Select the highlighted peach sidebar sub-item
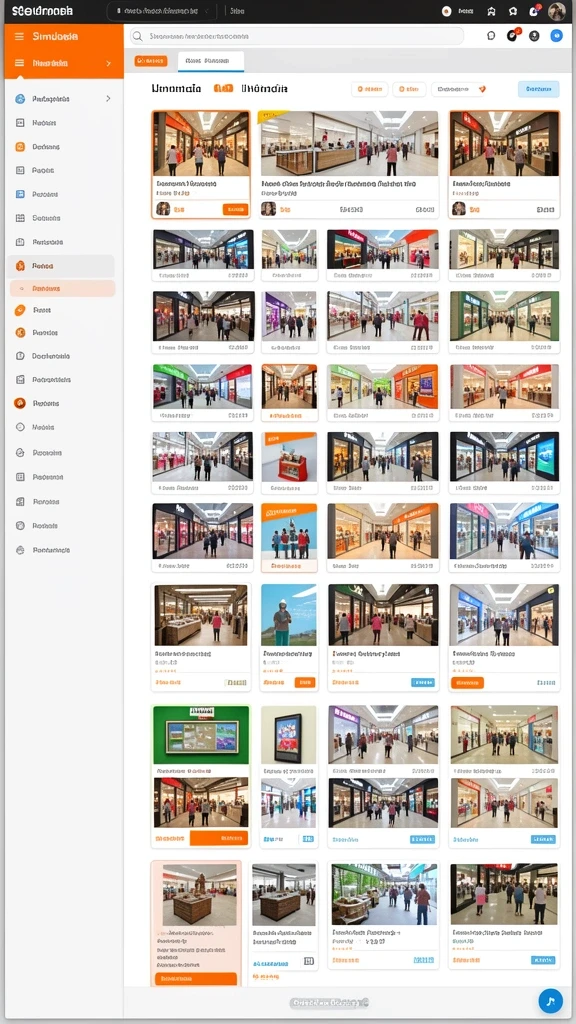 (x=63, y=288)
